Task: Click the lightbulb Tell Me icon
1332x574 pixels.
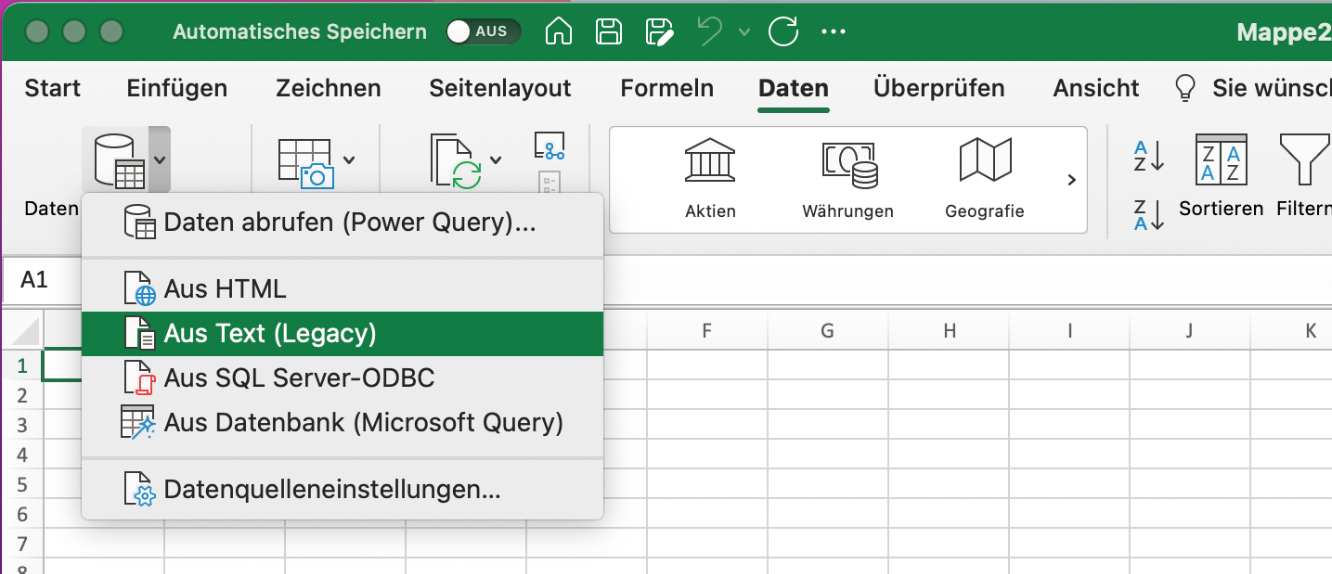Action: [1185, 88]
